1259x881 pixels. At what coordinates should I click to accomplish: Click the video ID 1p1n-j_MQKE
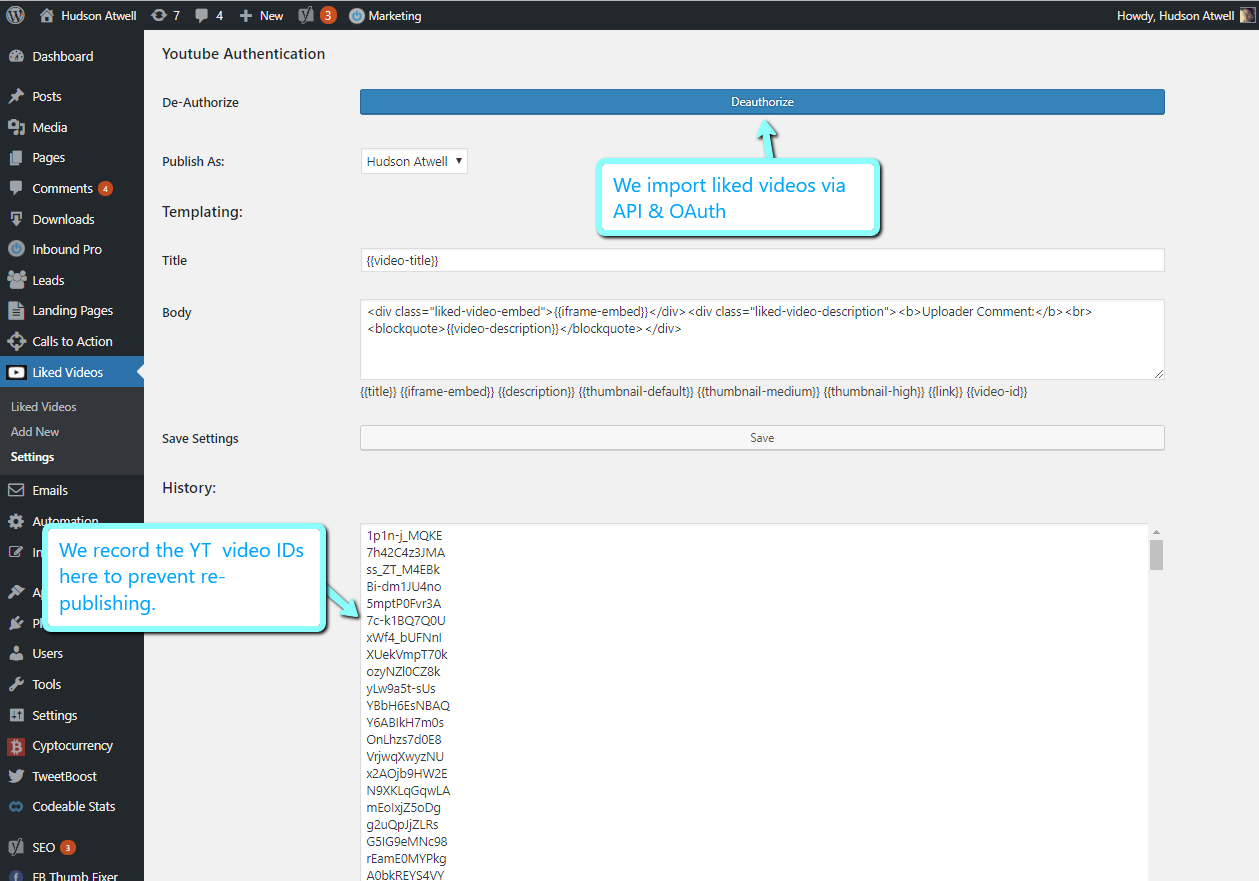(404, 536)
